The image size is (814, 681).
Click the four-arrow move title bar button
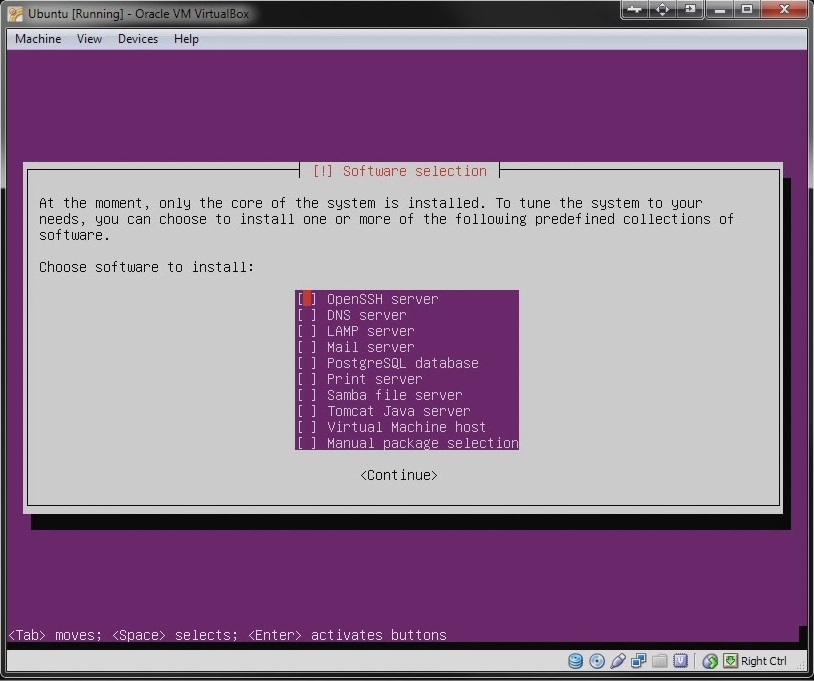click(662, 9)
